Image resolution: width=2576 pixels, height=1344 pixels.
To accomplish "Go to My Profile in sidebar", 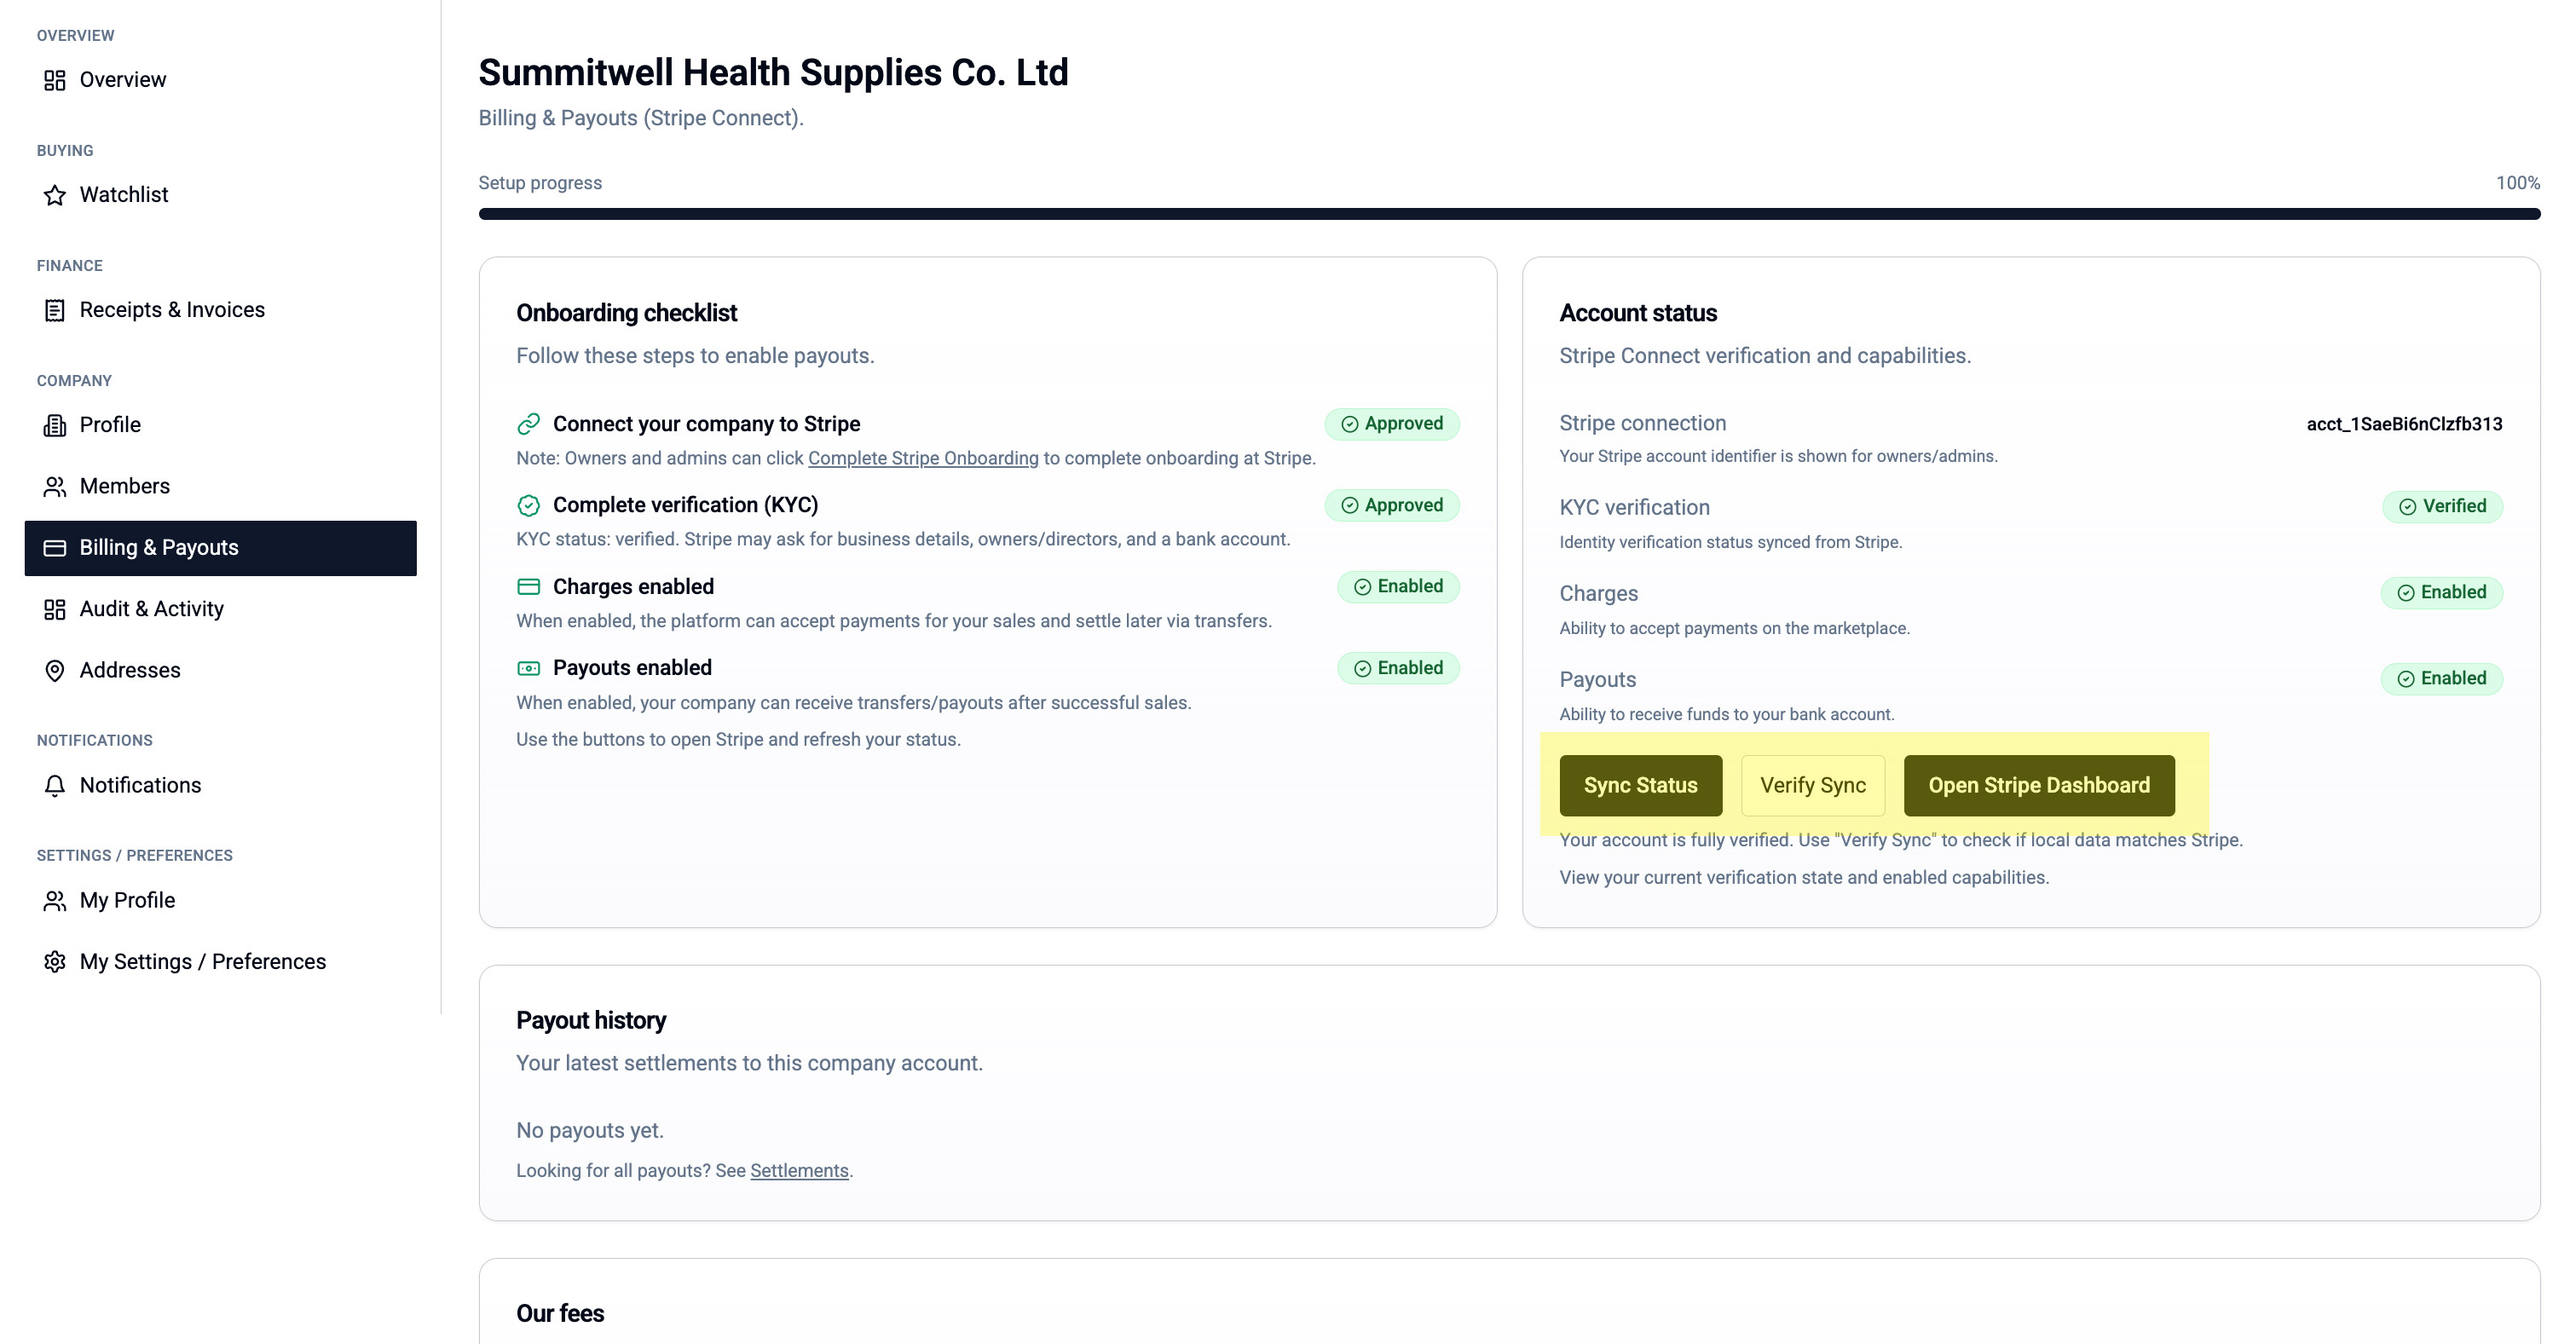I will tap(127, 901).
